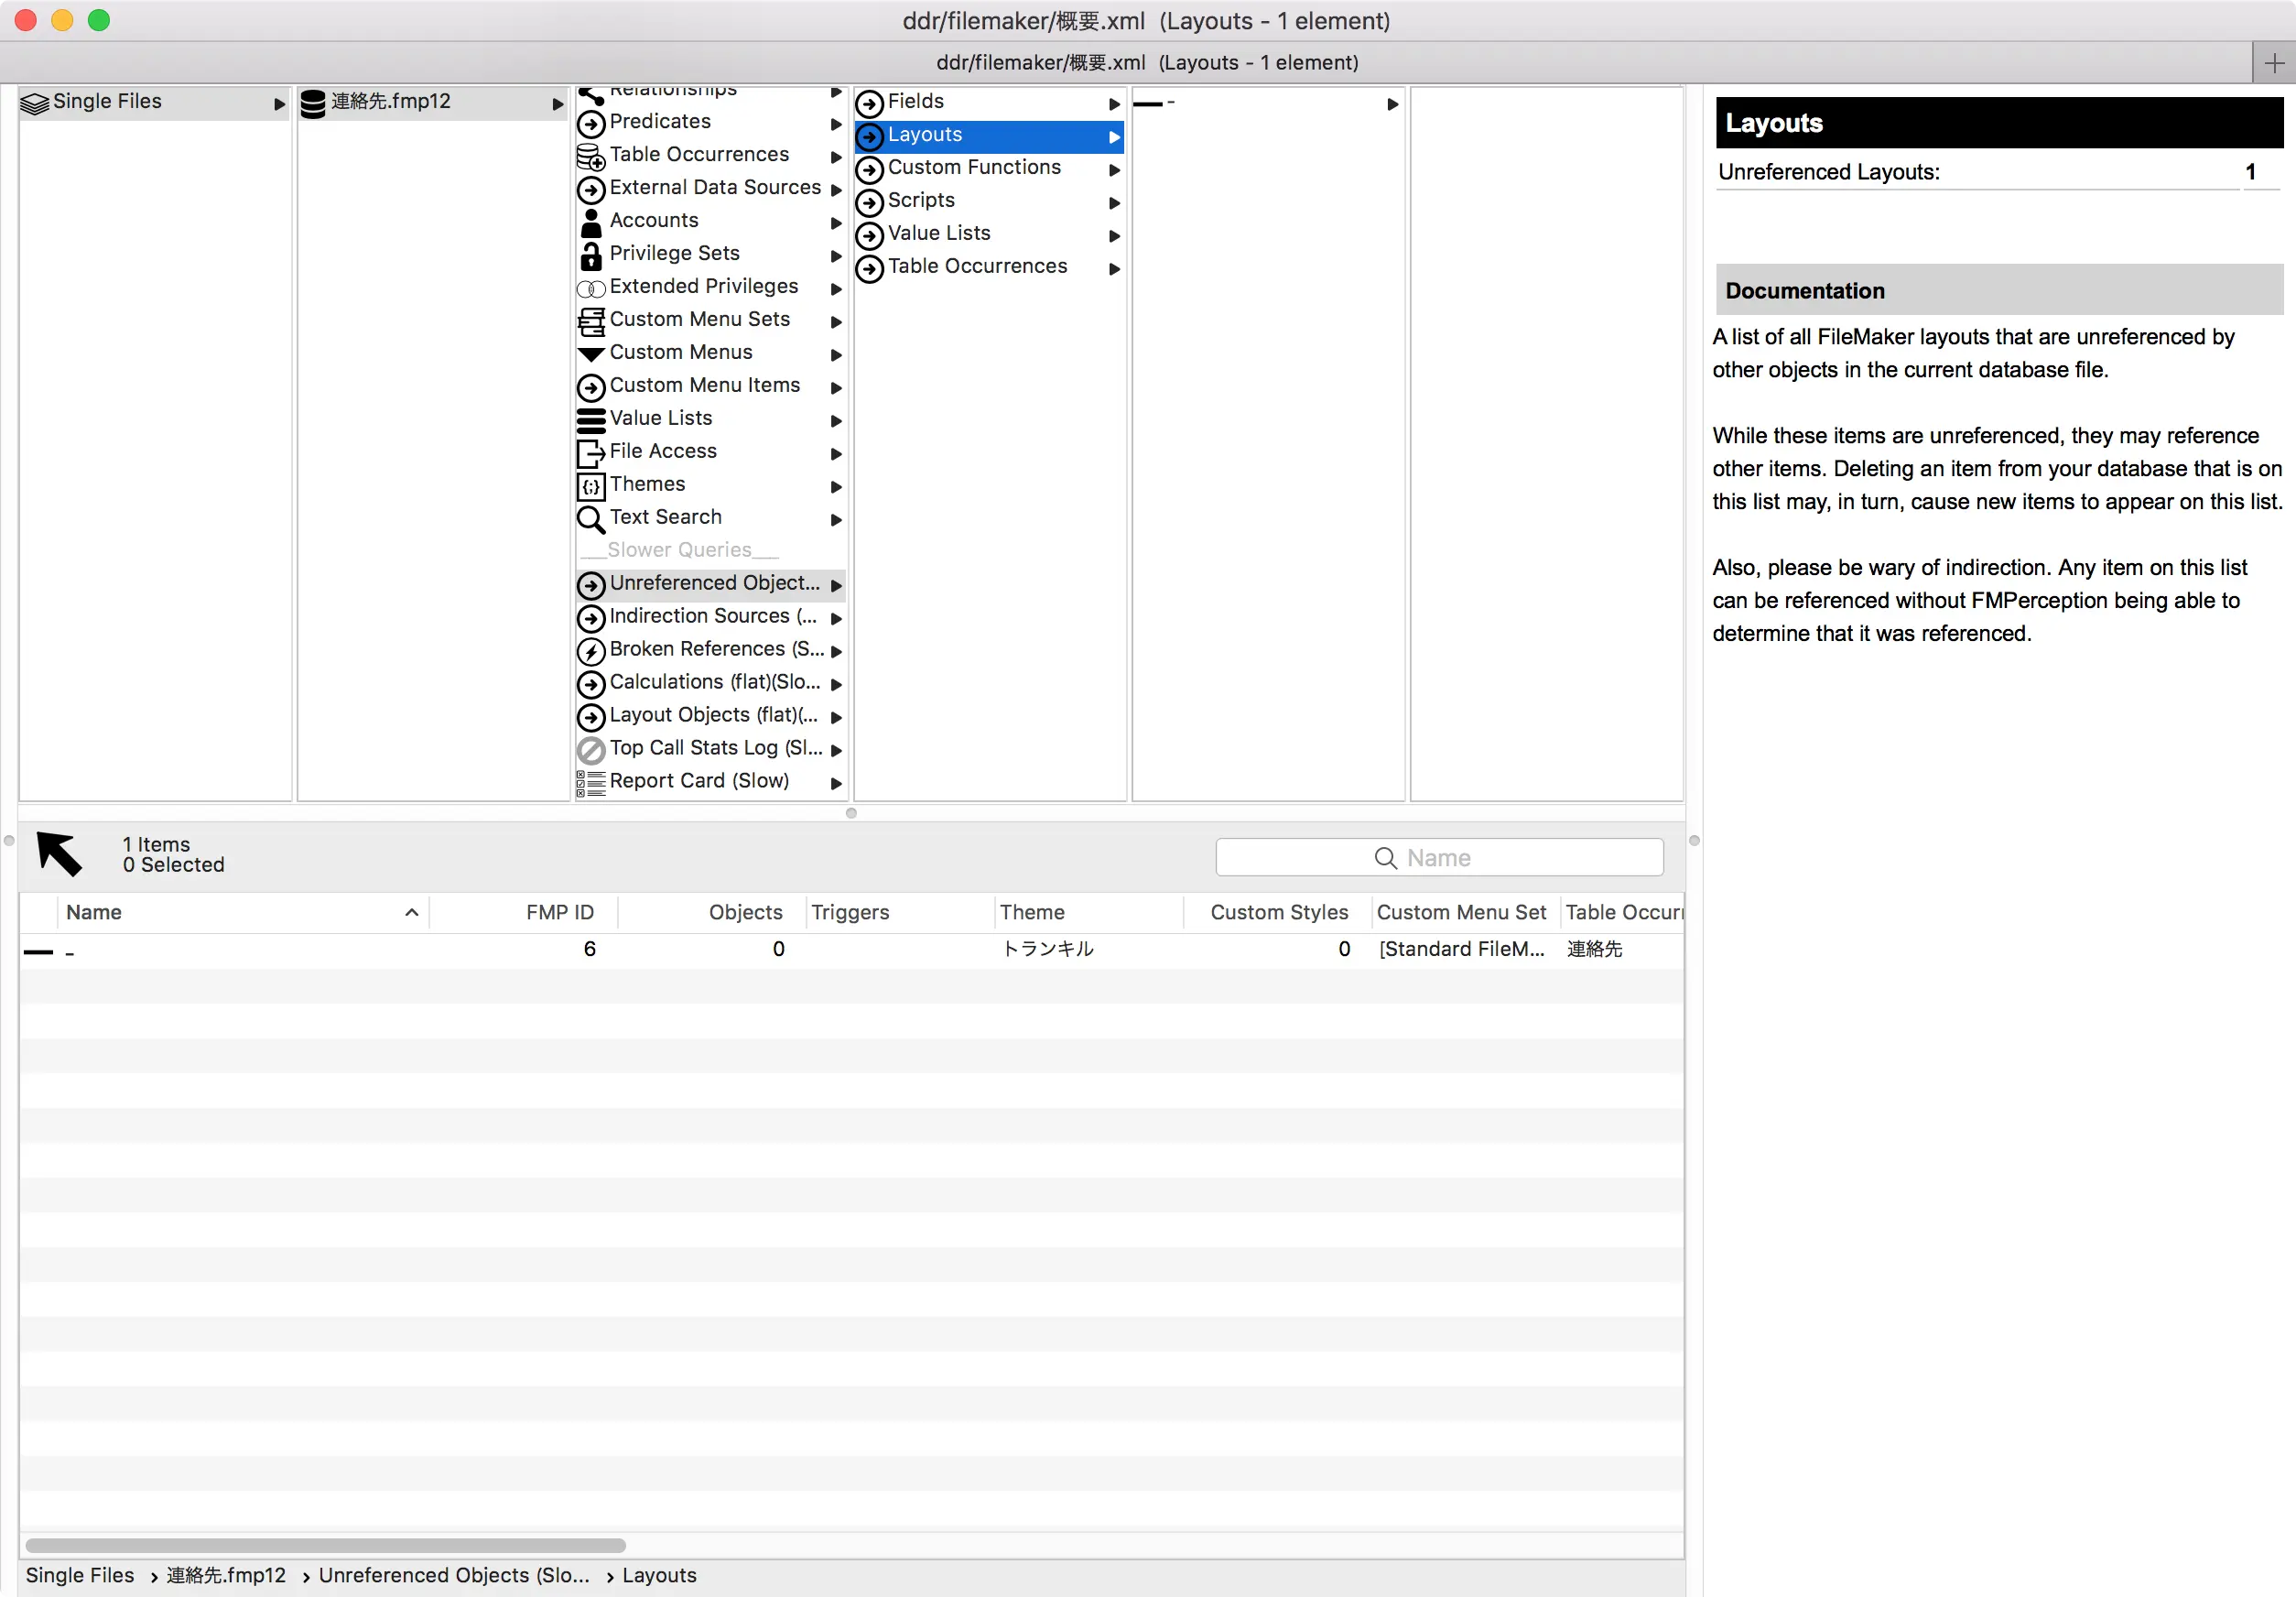Click the Themes braces icon

[591, 486]
